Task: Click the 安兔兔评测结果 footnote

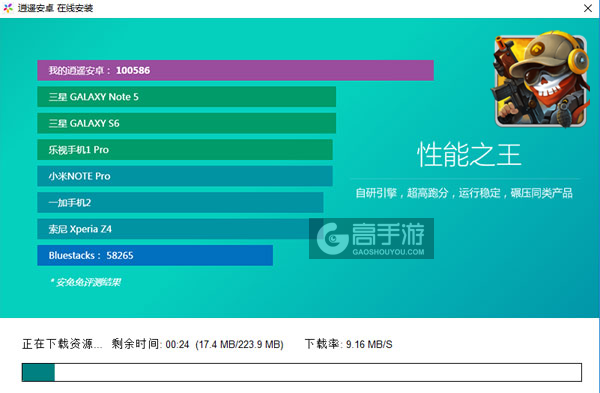Action: coord(85,282)
